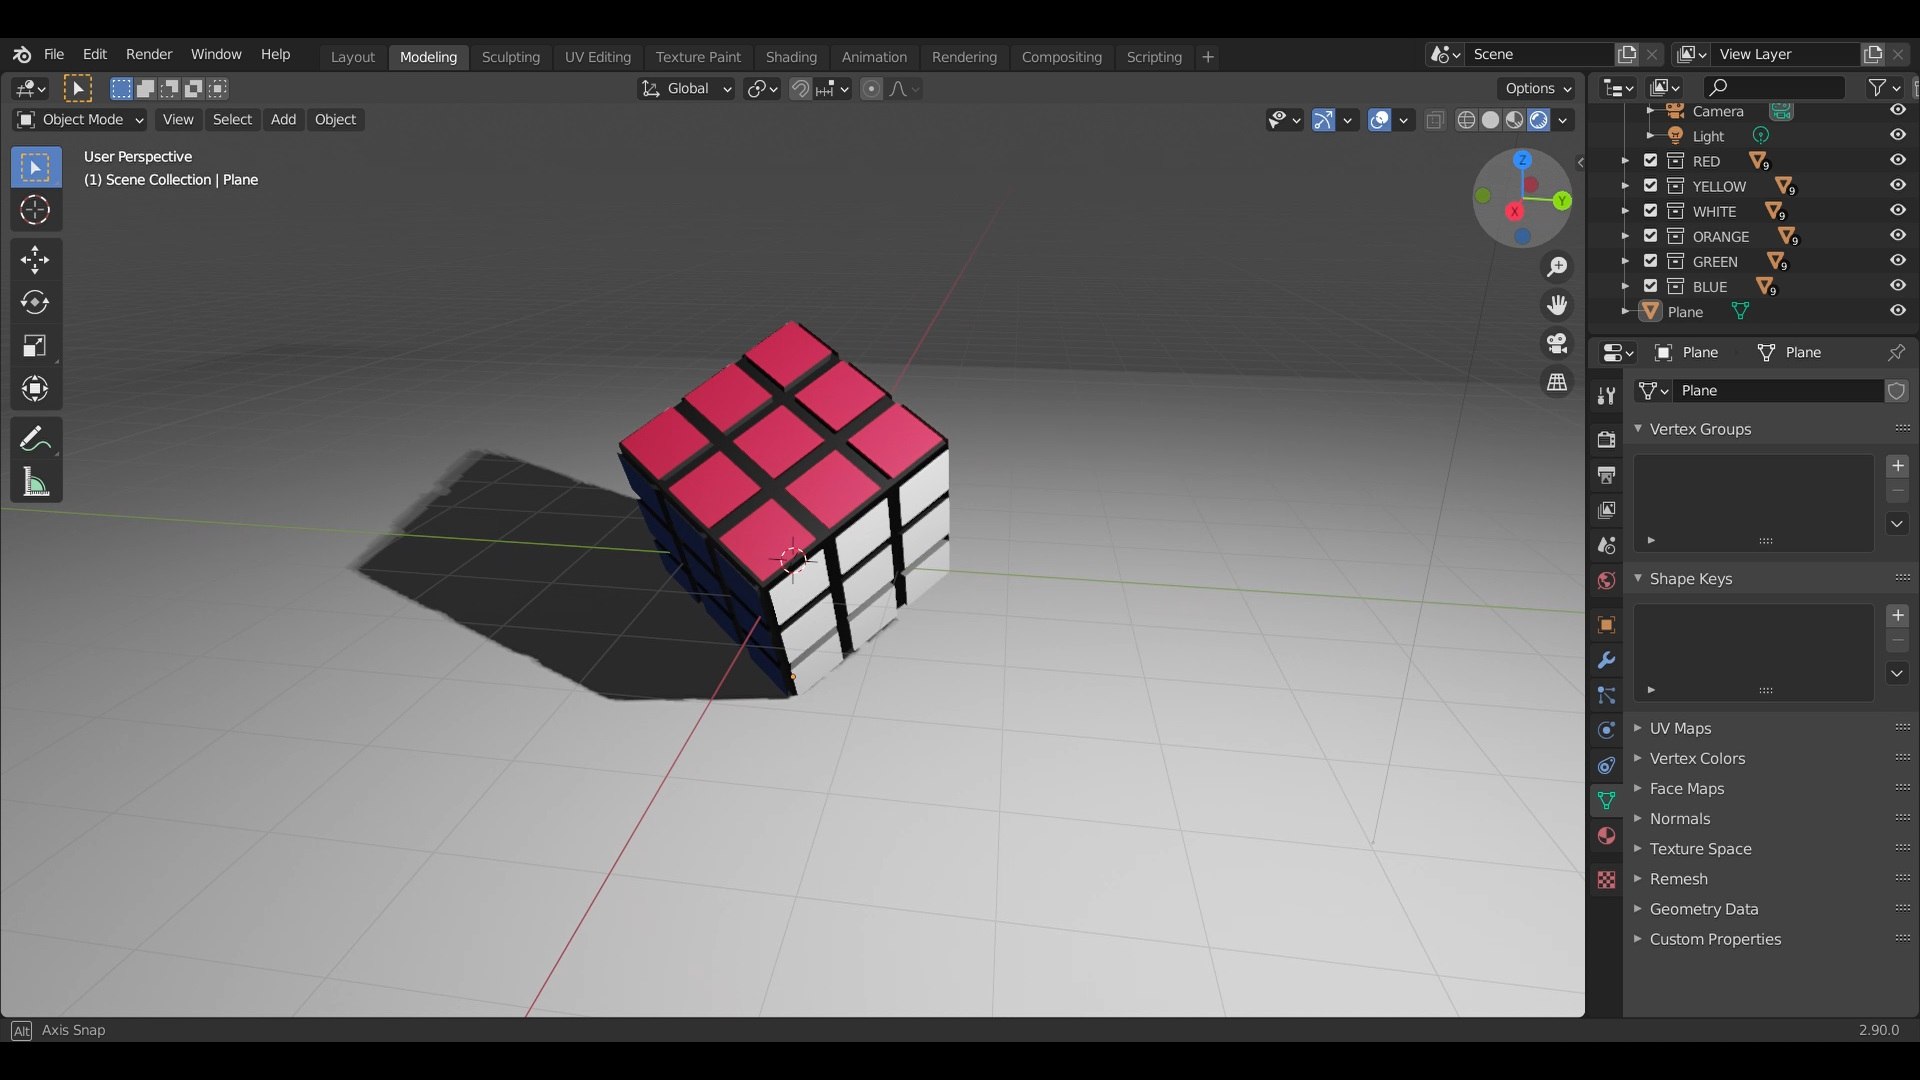
Task: Select the Measure tool
Action: coord(35,482)
